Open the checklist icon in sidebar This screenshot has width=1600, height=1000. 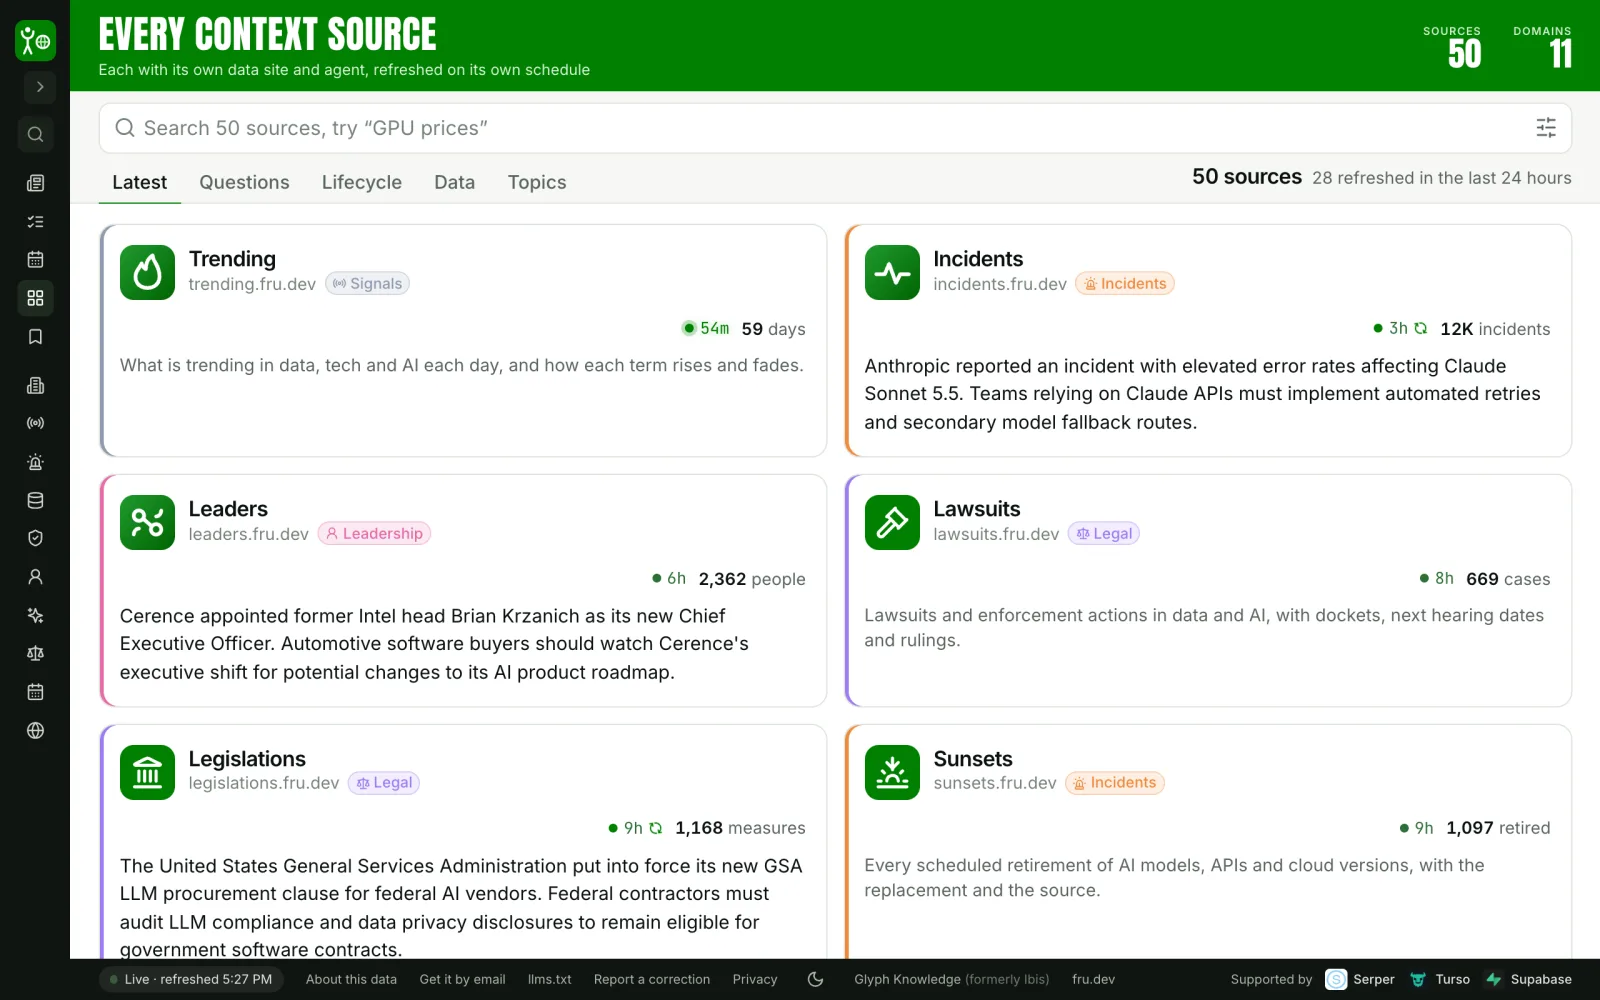tap(35, 221)
